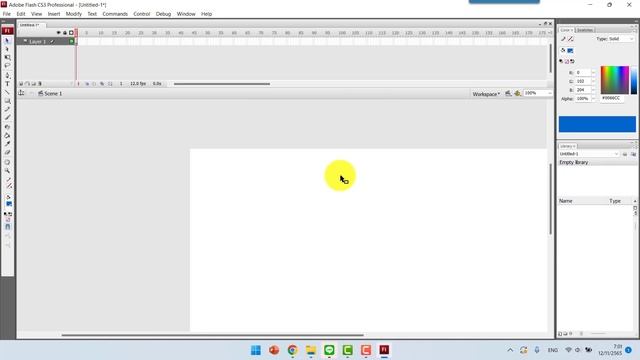The width and height of the screenshot is (640, 360).
Task: Open the Blue value slider arrow
Action: point(593,90)
